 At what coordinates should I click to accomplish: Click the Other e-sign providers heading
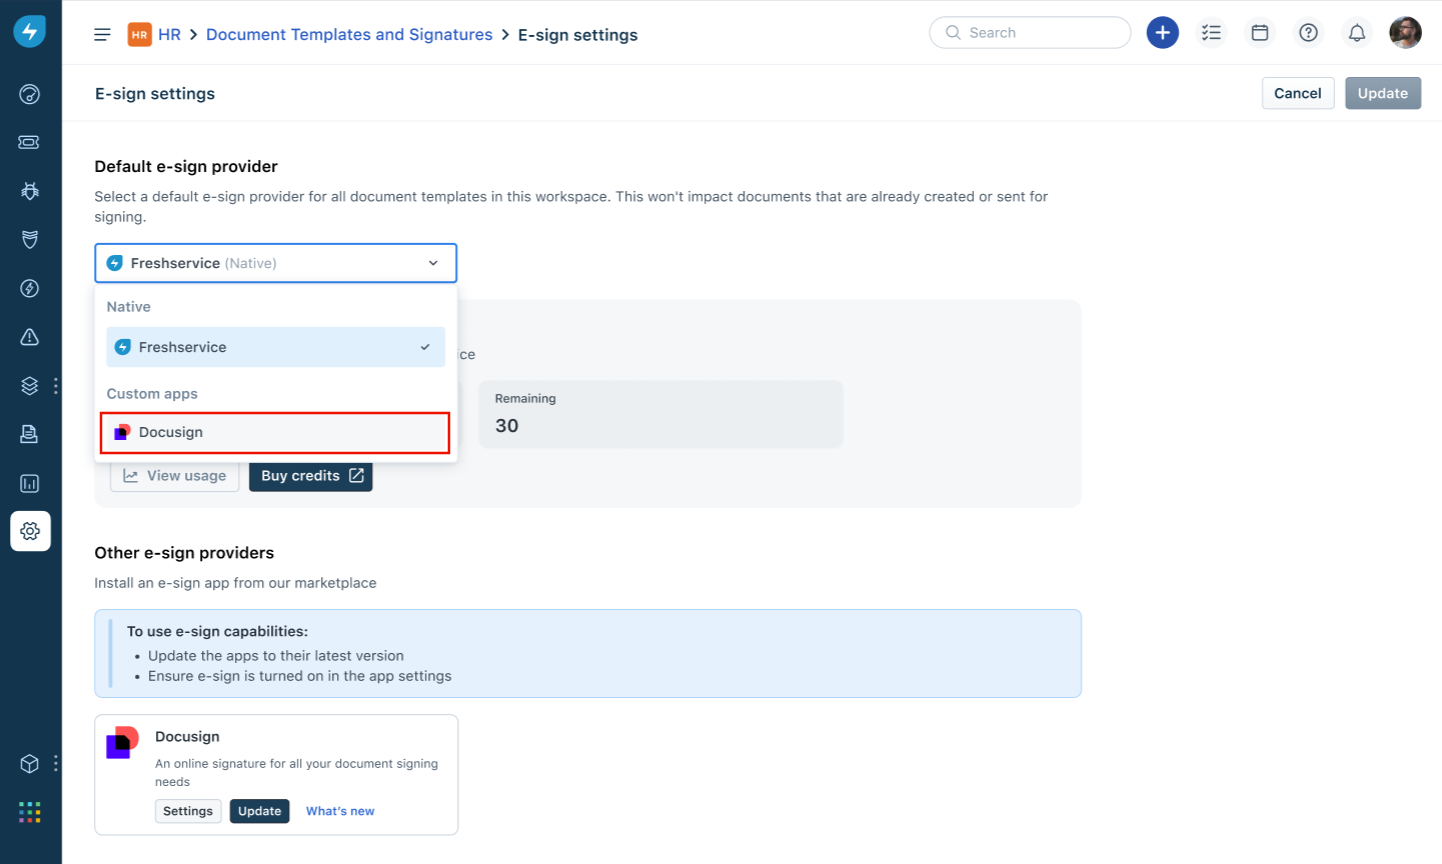point(184,553)
